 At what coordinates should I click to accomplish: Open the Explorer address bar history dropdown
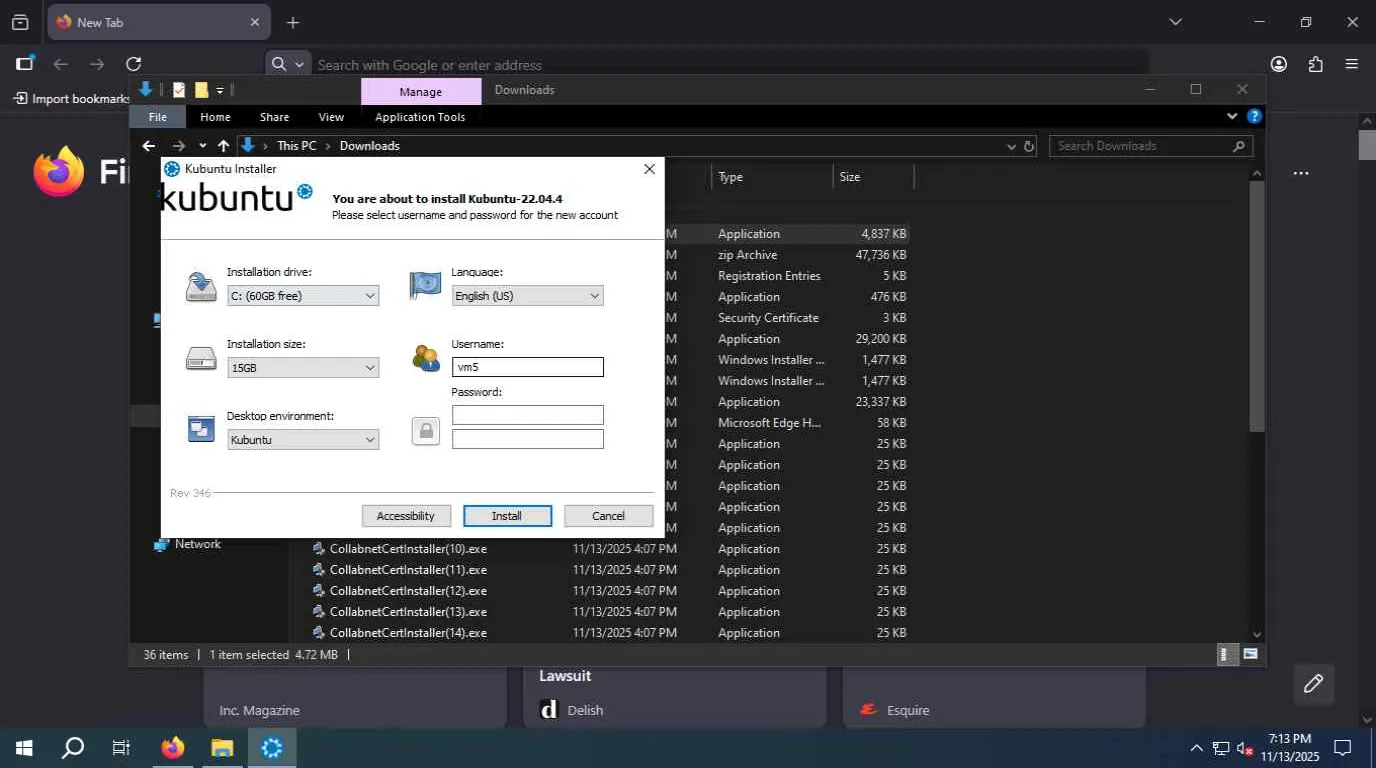point(1011,146)
